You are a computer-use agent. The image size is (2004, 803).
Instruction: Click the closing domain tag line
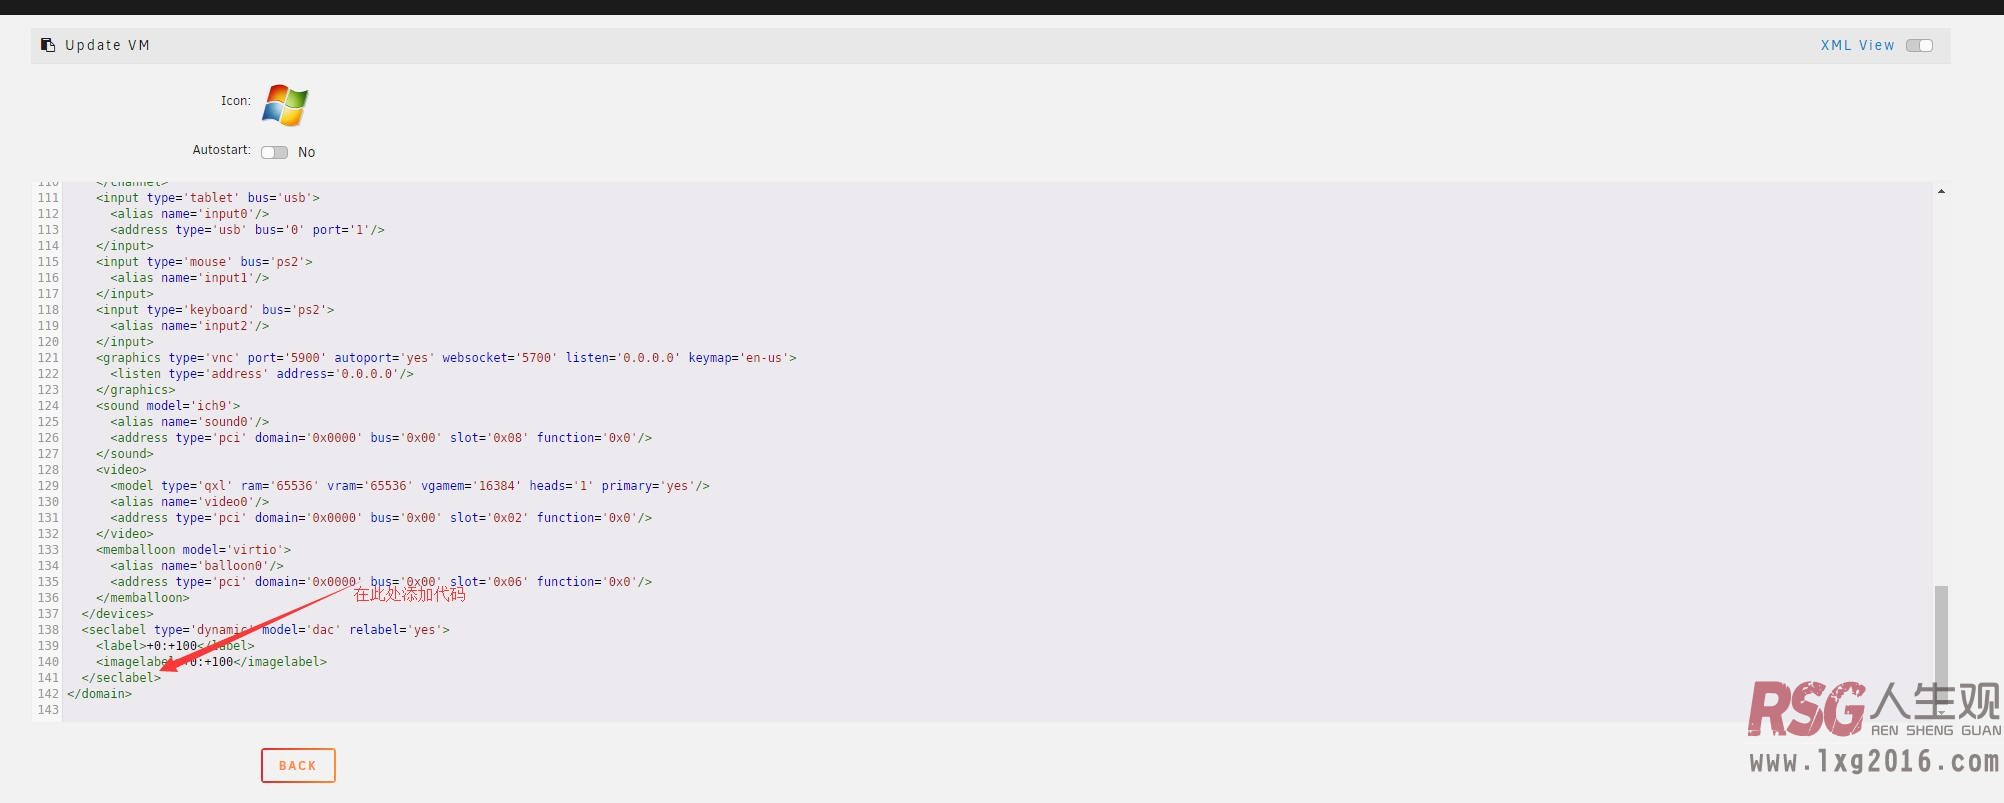click(x=100, y=694)
